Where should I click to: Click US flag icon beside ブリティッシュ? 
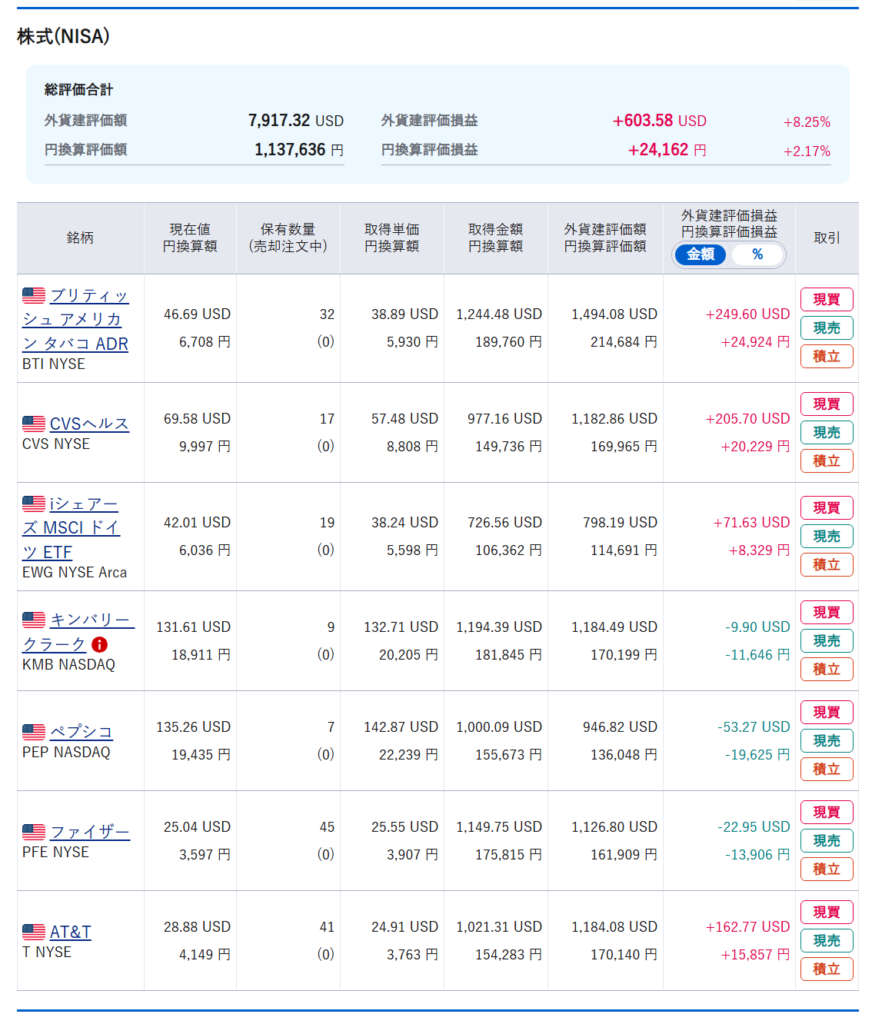pyautogui.click(x=34, y=295)
